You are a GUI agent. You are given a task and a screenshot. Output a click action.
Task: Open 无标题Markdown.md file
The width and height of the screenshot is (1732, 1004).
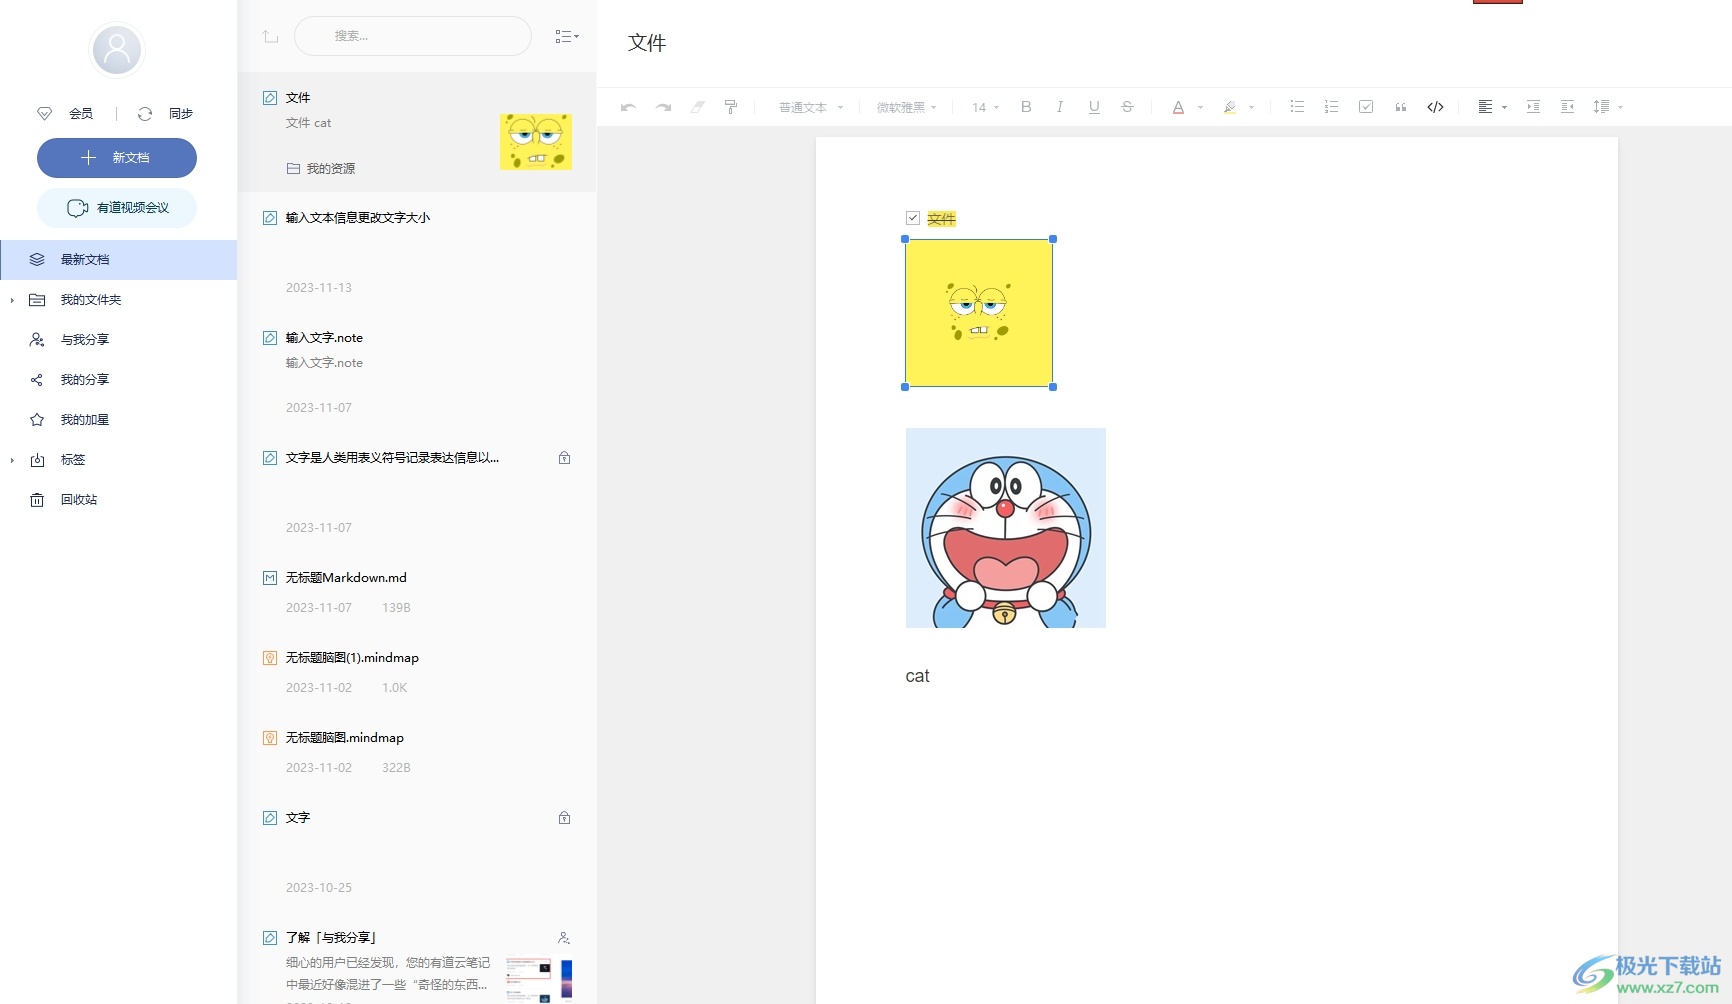click(417, 592)
